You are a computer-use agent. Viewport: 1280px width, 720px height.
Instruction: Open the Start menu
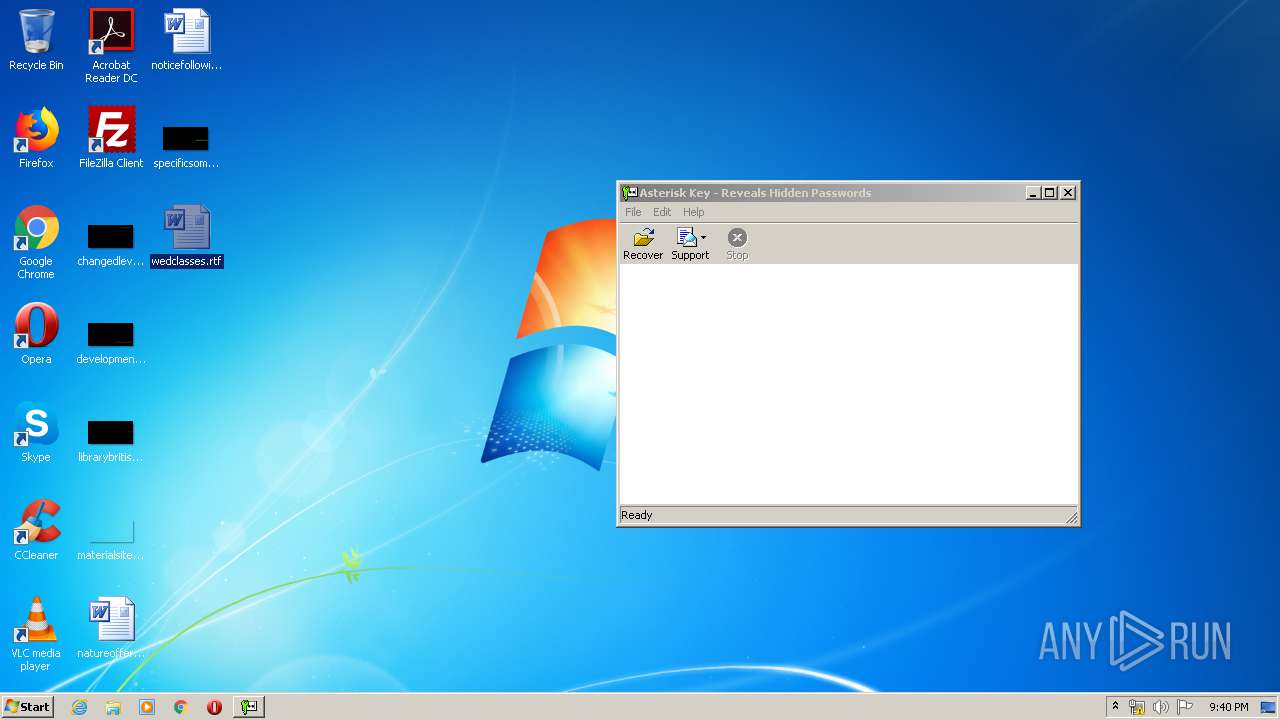pyautogui.click(x=27, y=706)
